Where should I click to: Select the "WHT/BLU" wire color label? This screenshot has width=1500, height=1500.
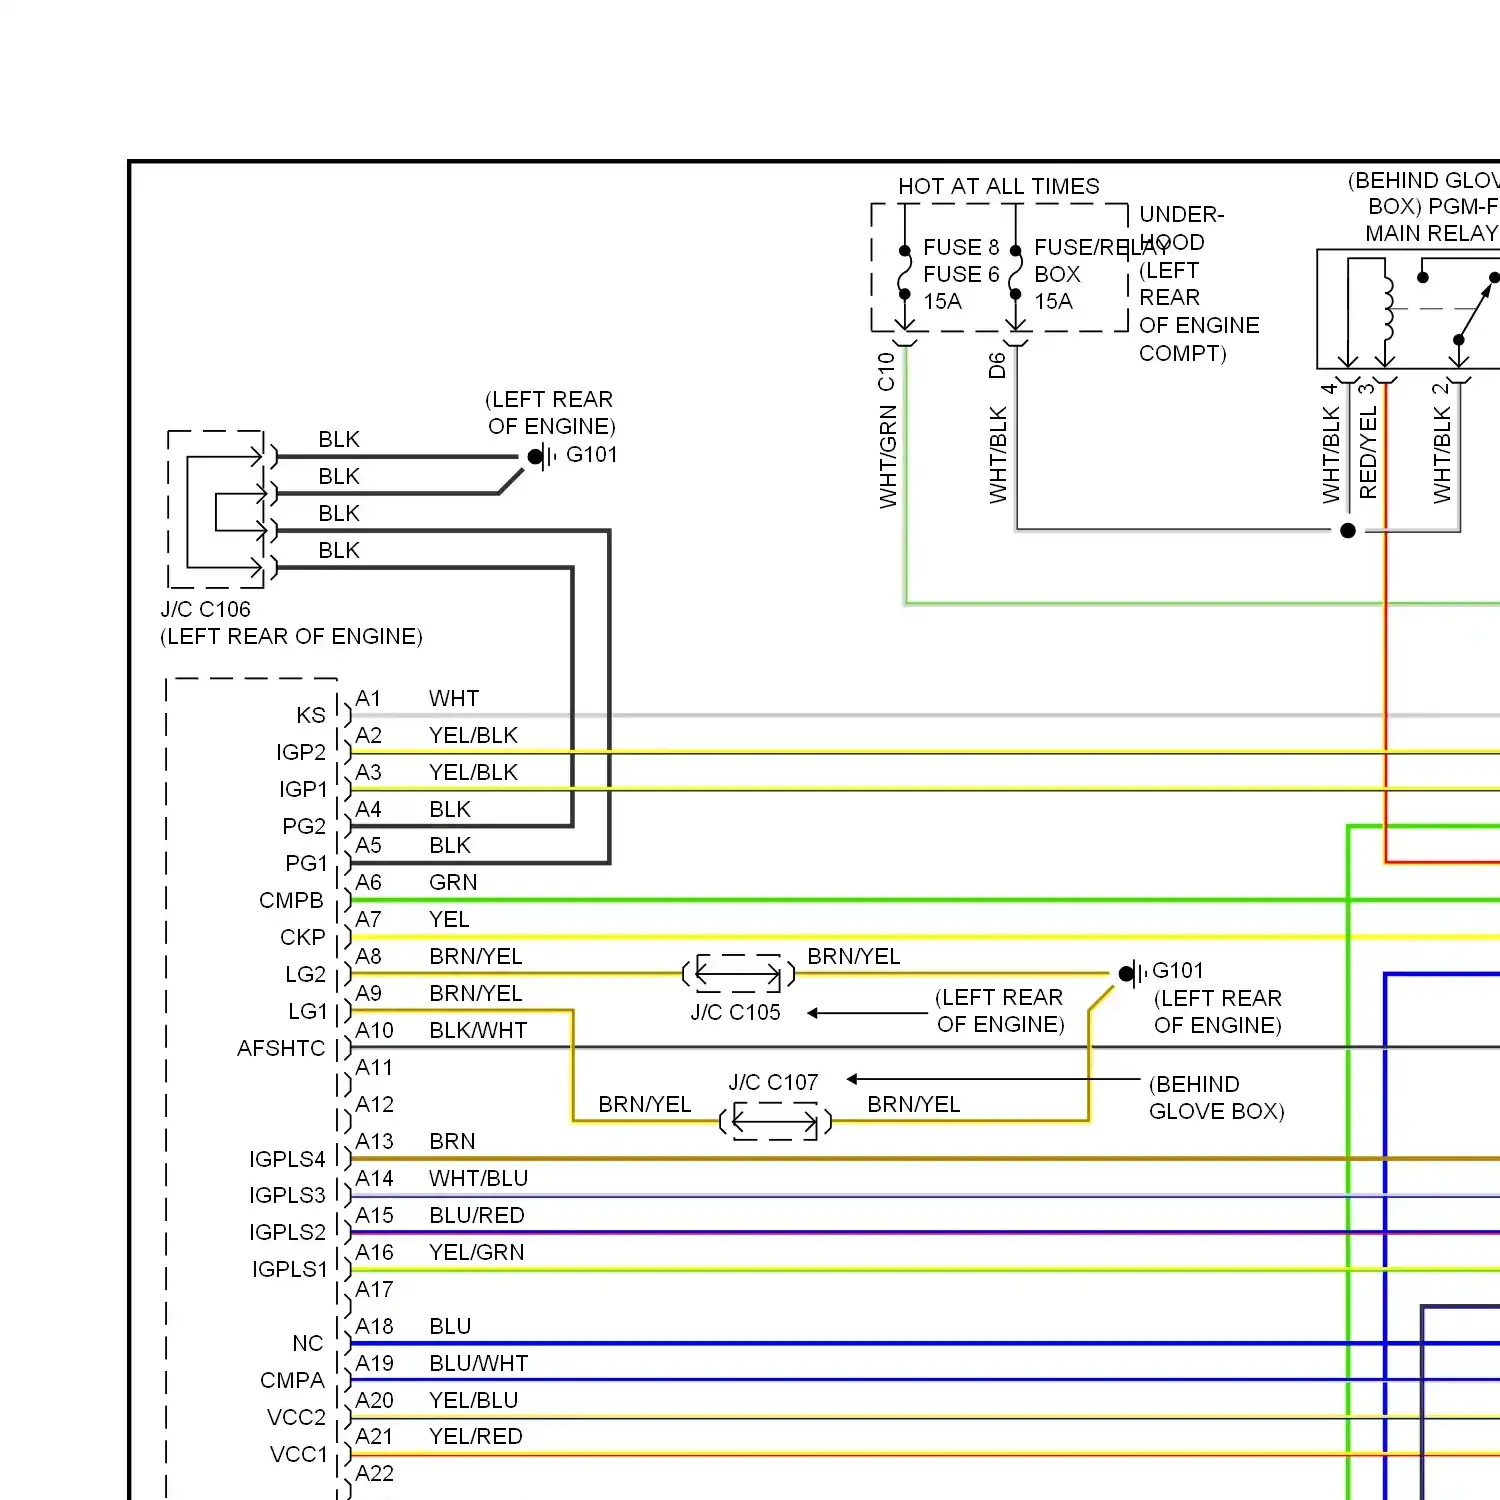[478, 1178]
